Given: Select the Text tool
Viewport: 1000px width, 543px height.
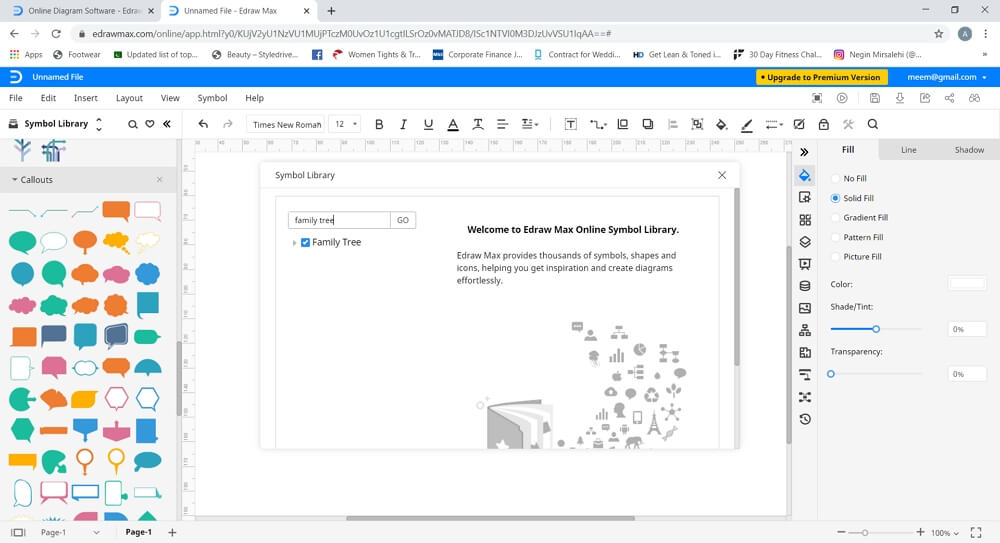Looking at the screenshot, I should click(570, 124).
